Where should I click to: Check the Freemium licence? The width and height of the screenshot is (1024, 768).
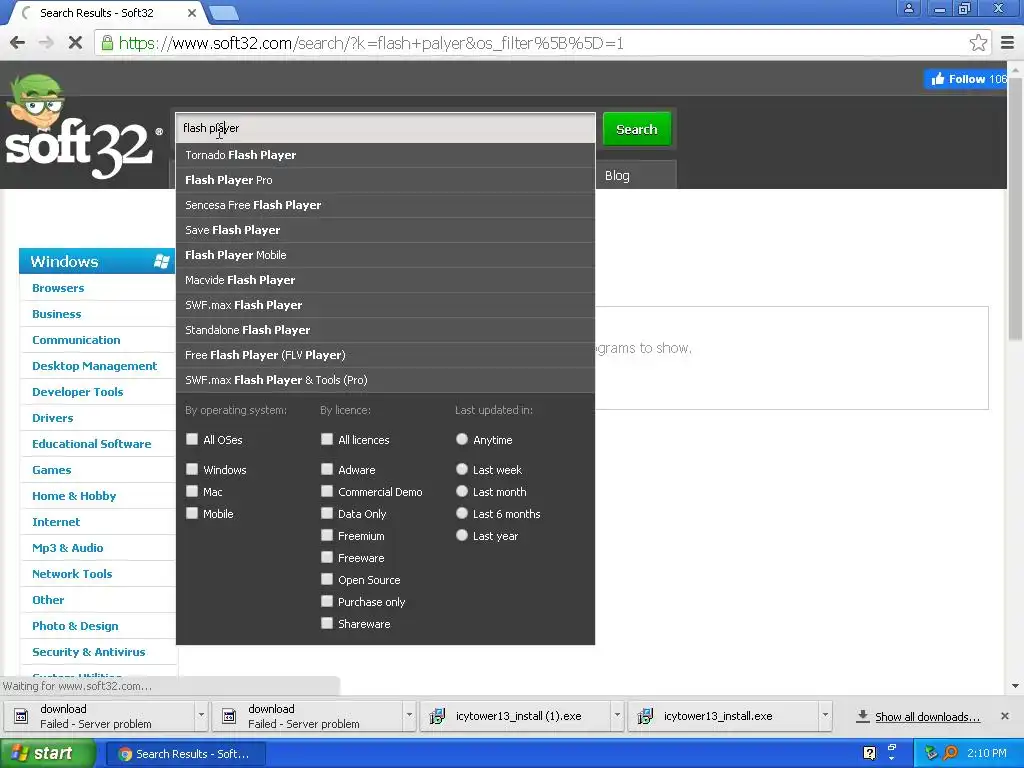click(x=327, y=536)
